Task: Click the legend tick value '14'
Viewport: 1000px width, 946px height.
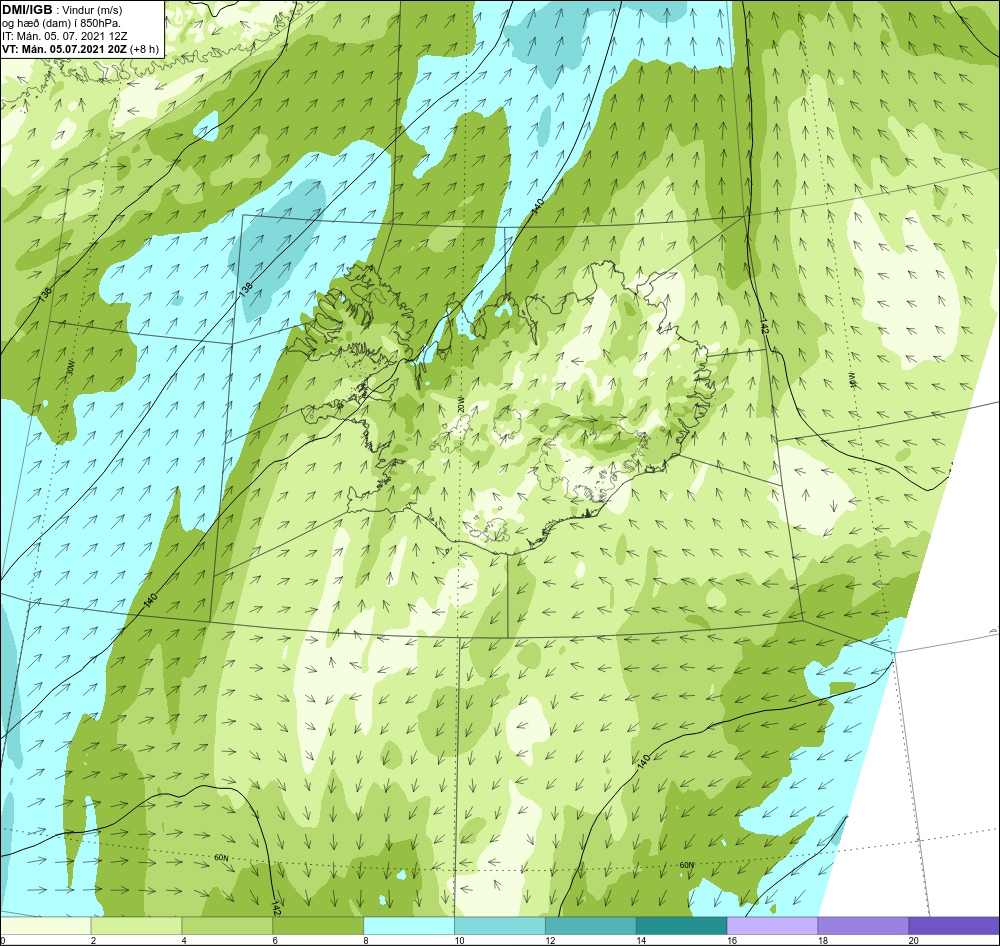Action: tap(641, 940)
